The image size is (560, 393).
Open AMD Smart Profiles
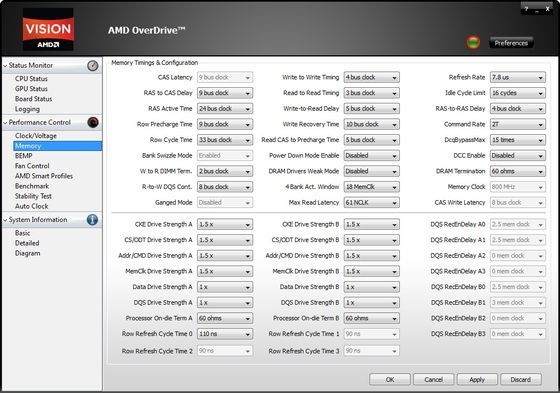44,176
